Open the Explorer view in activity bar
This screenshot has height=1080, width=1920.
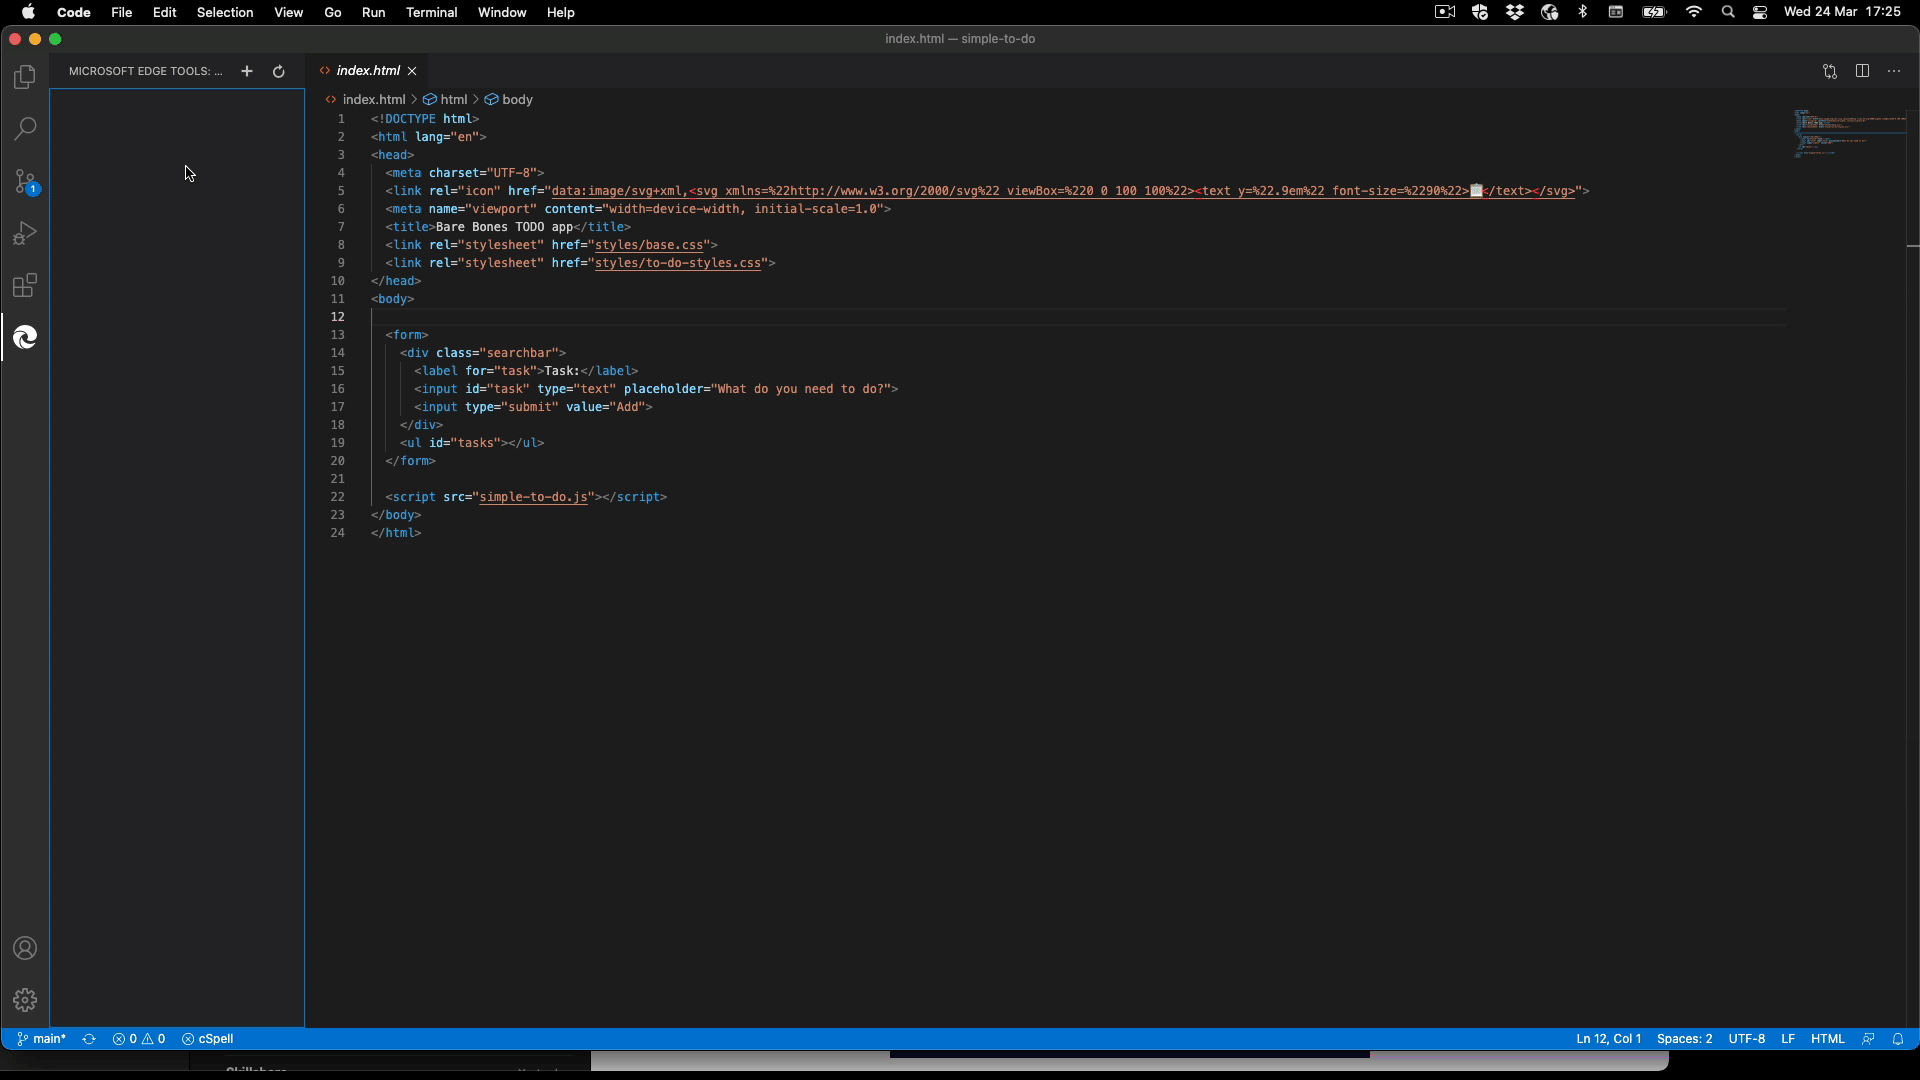(25, 77)
